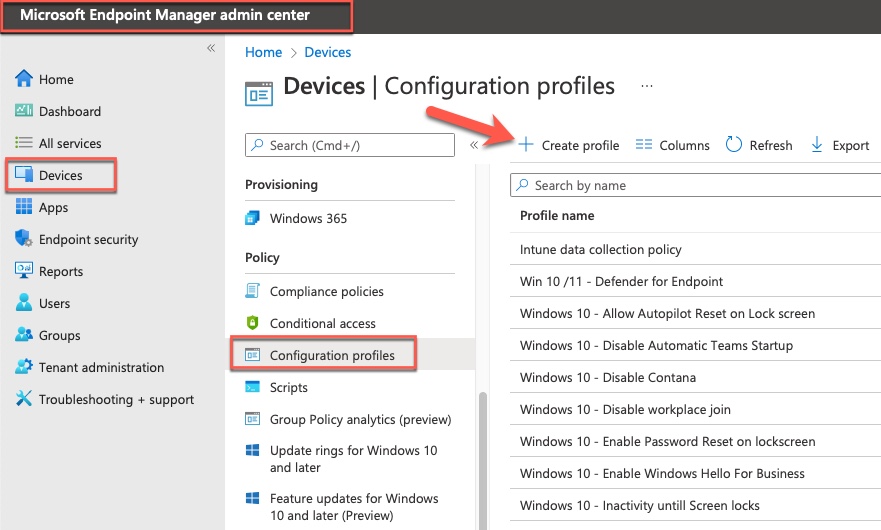
Task: Click the All services list icon
Action: (24, 143)
